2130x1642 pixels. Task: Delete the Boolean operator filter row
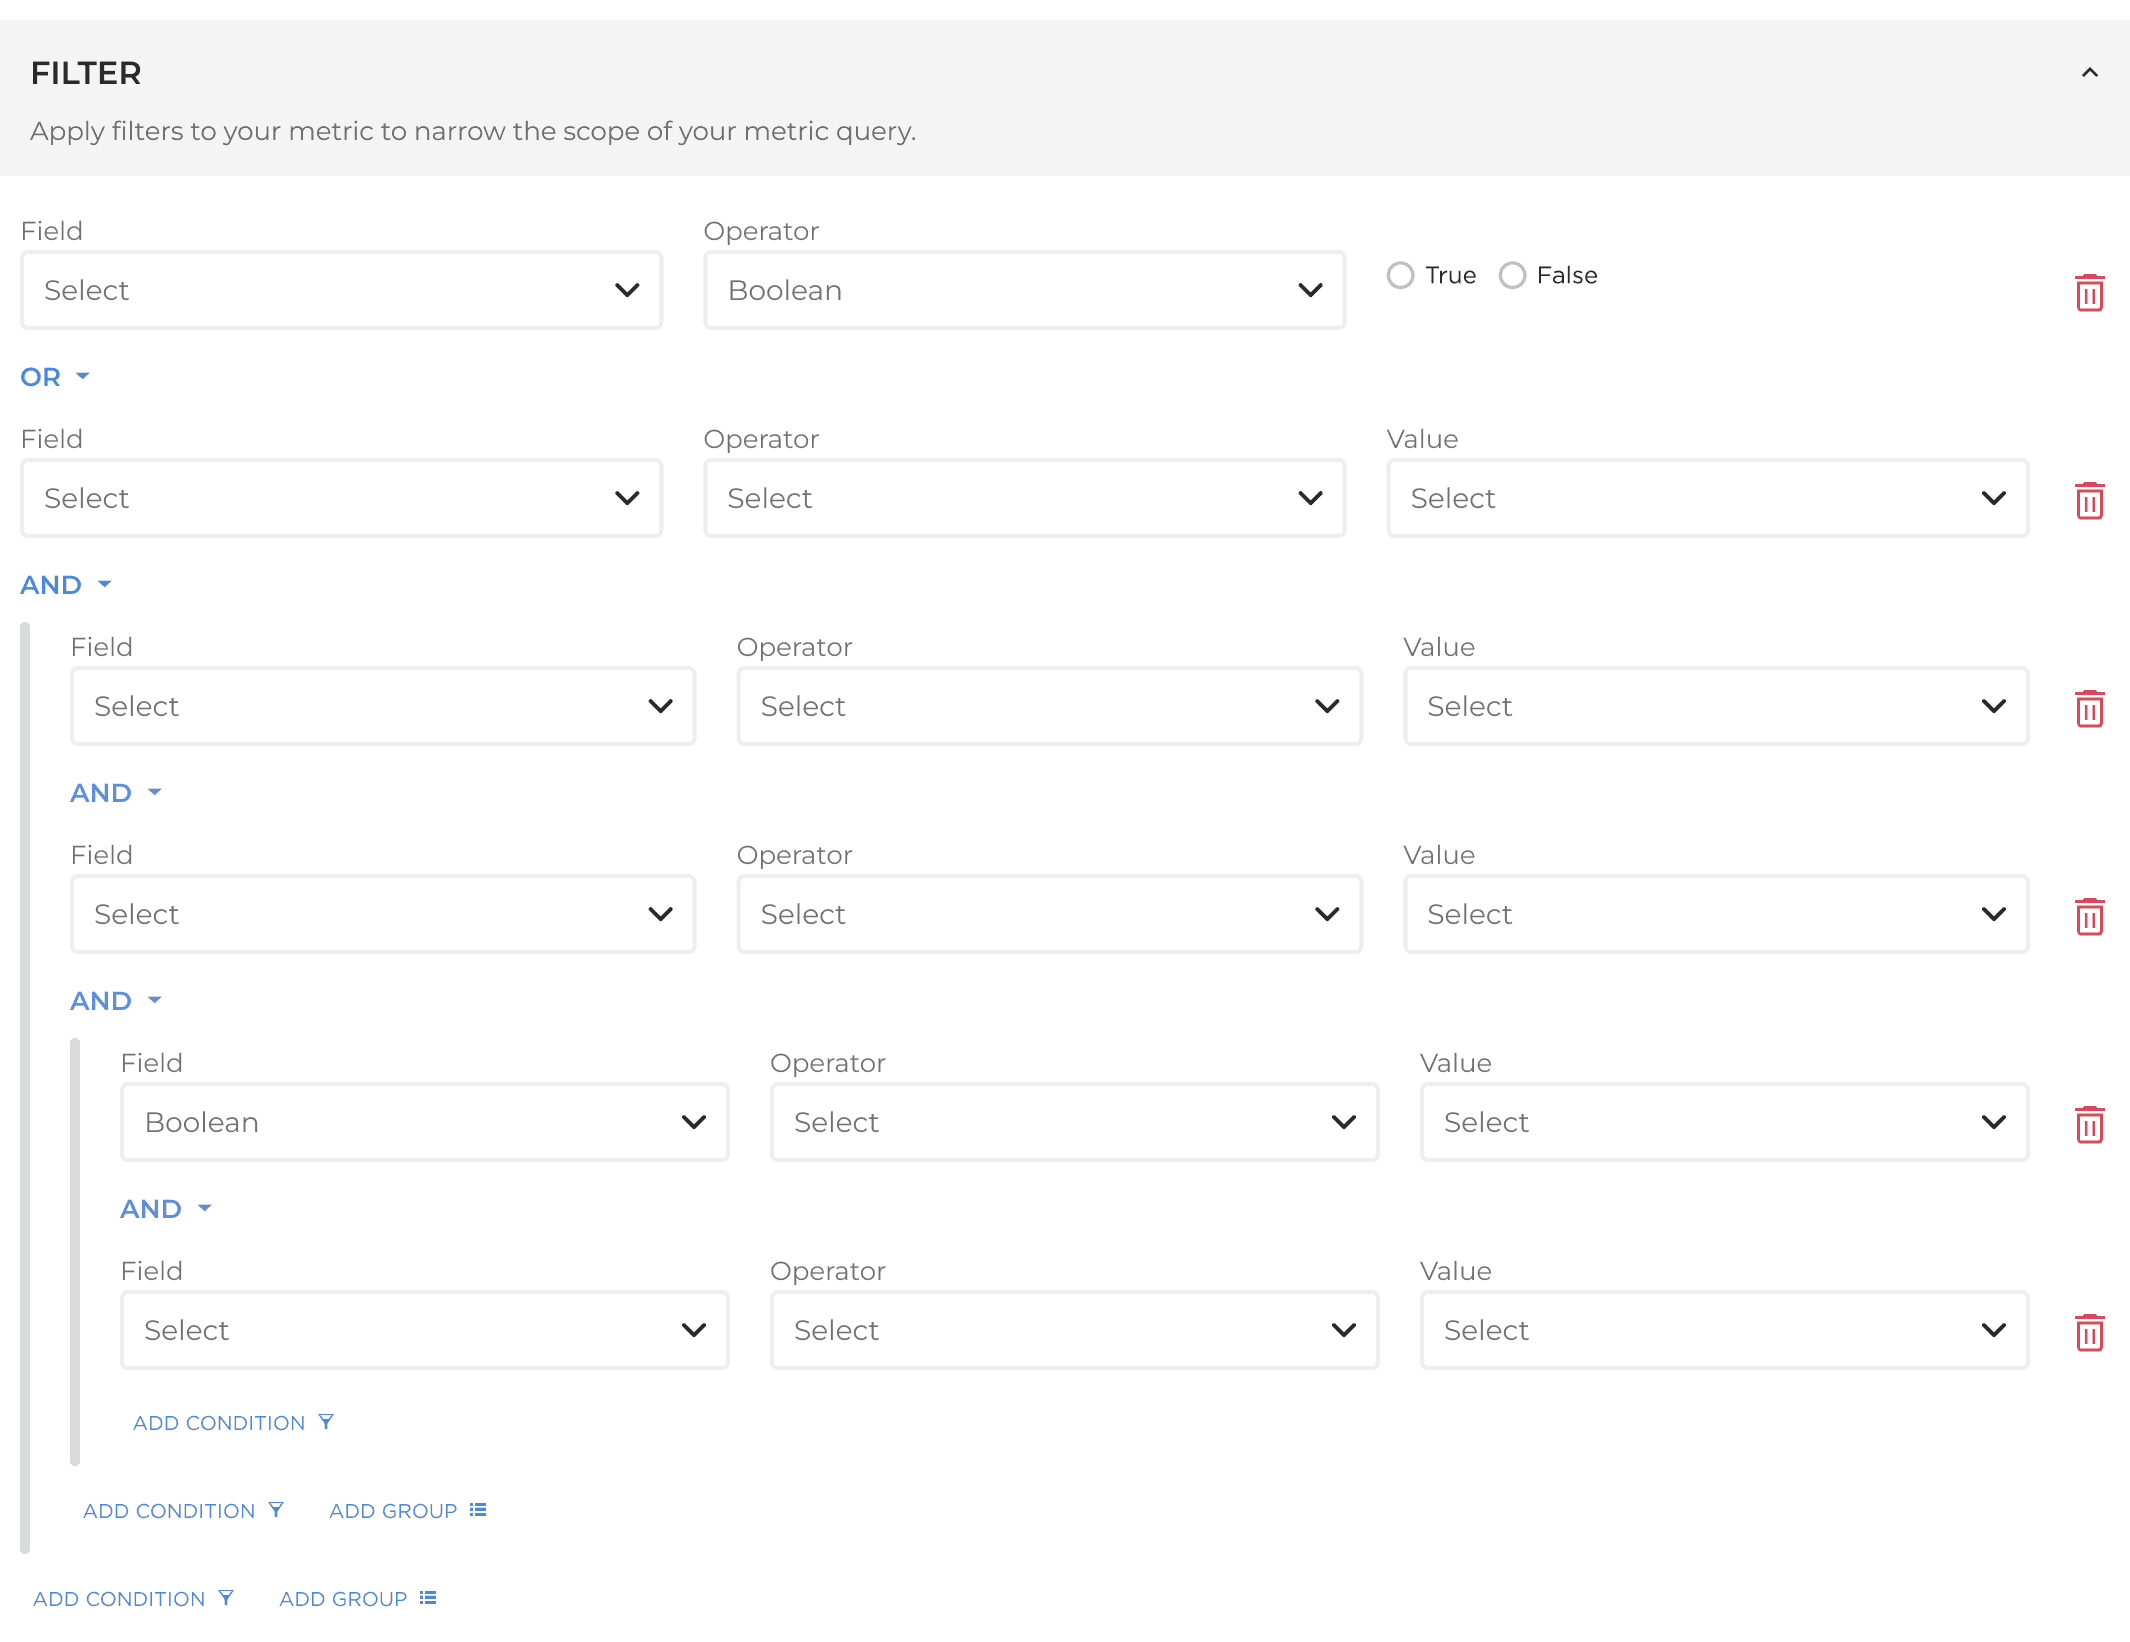coord(2089,292)
